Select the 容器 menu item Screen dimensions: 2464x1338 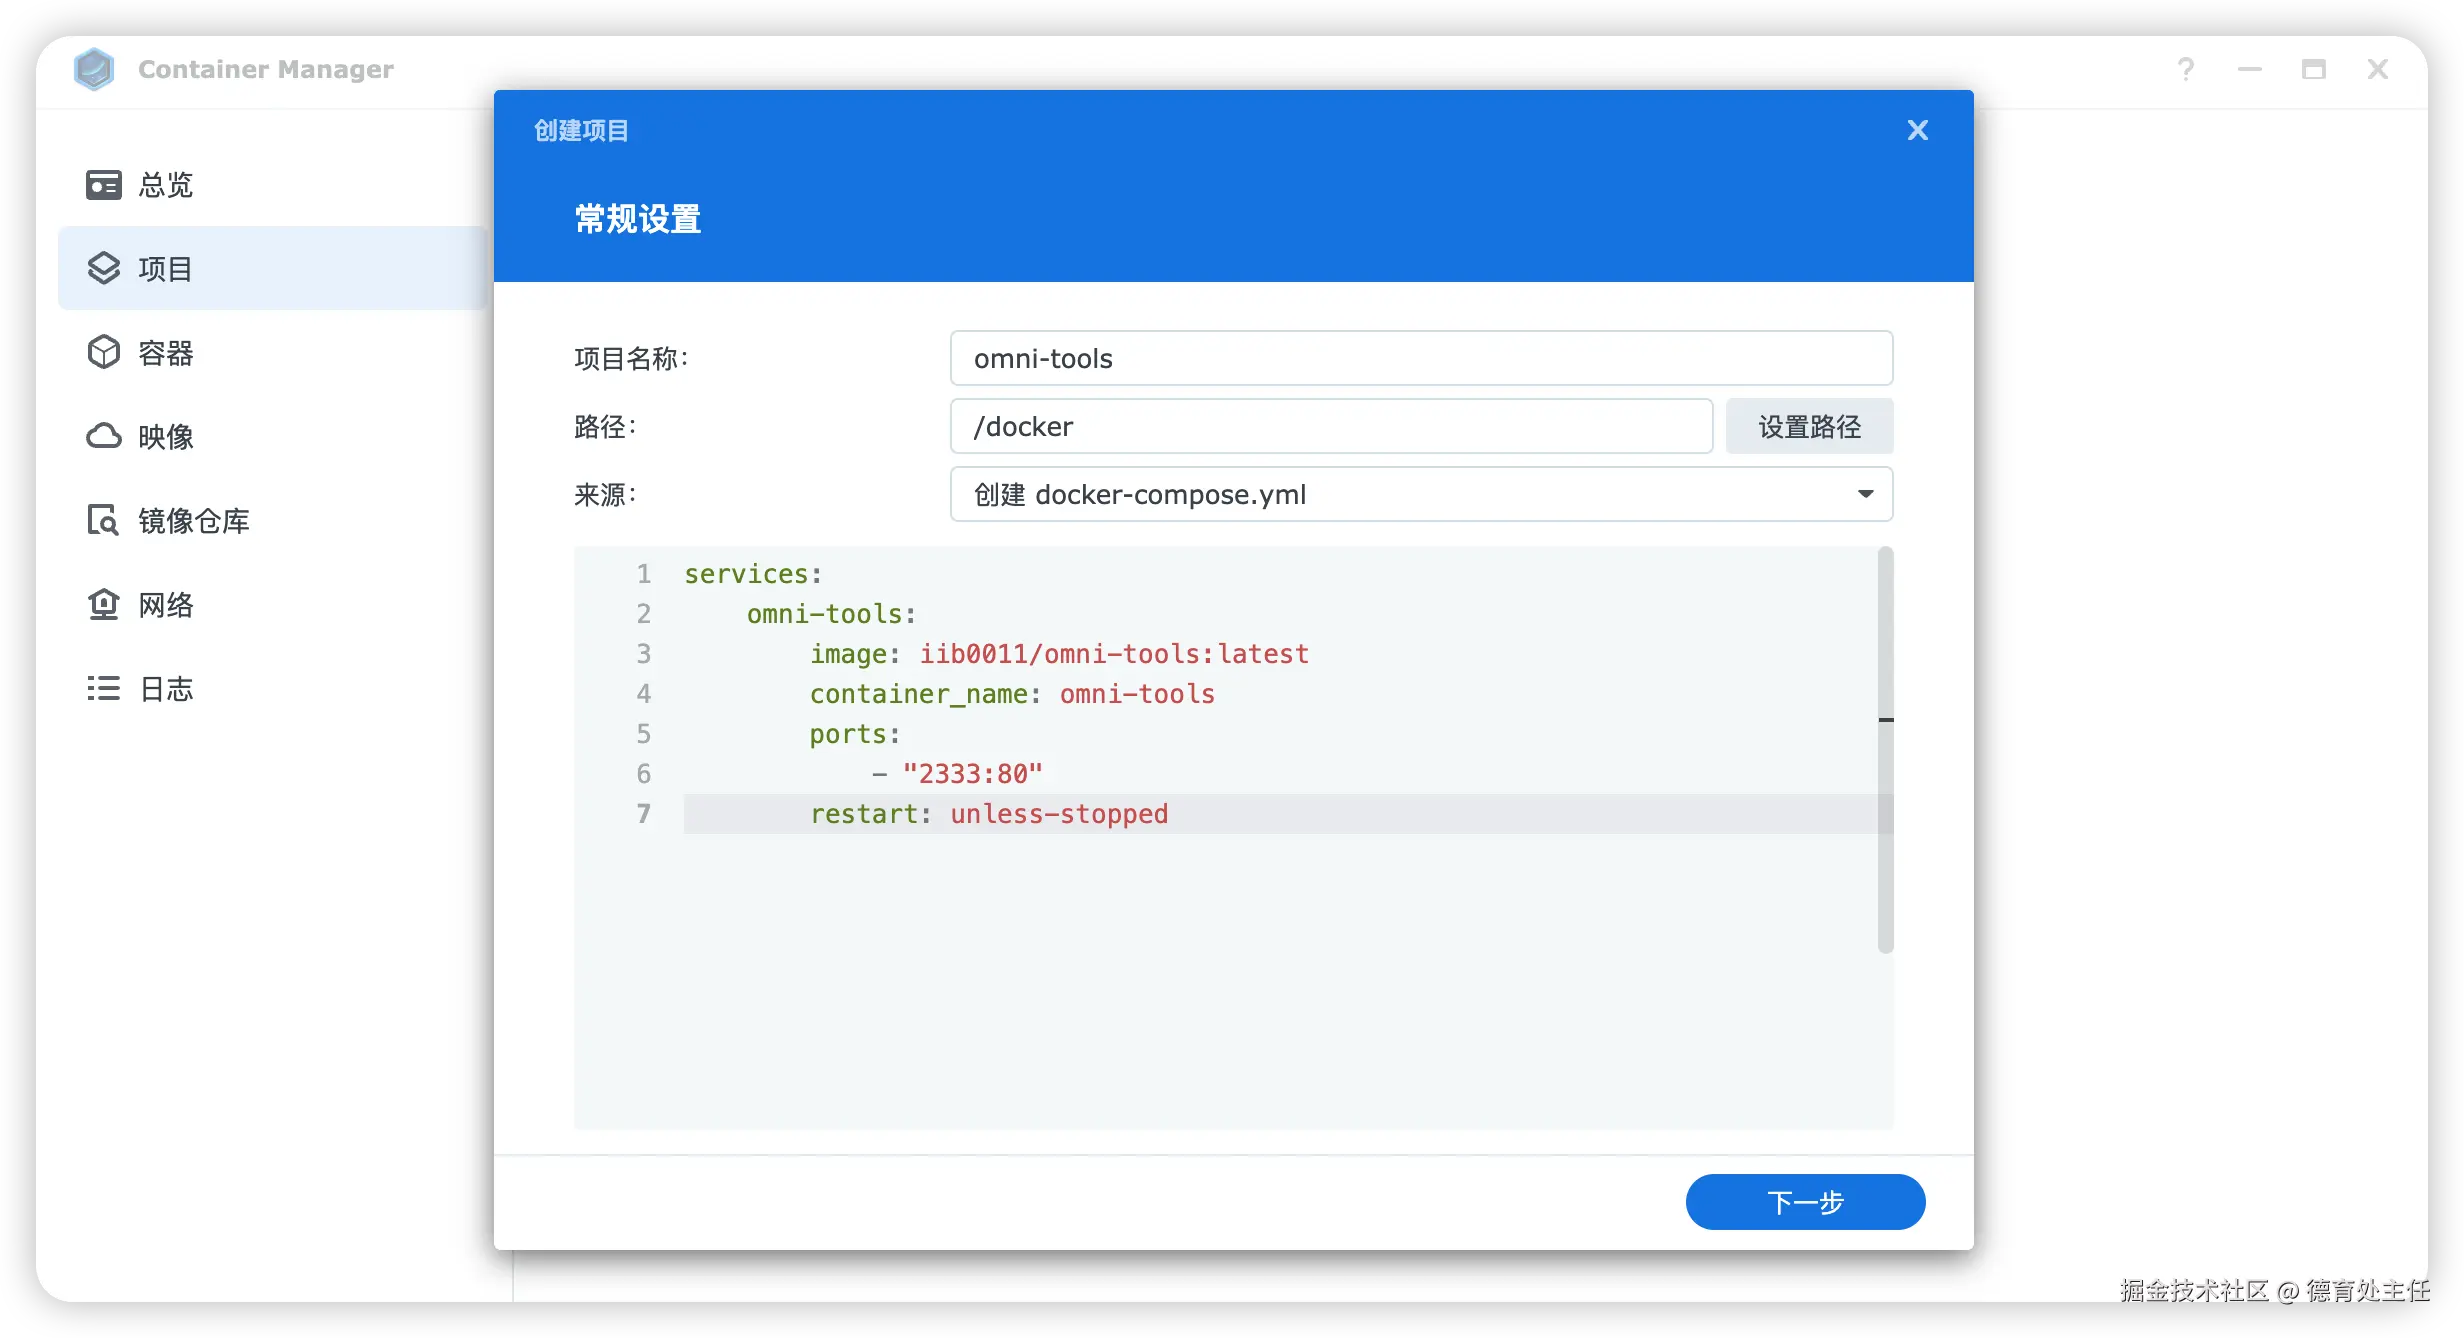pos(166,352)
